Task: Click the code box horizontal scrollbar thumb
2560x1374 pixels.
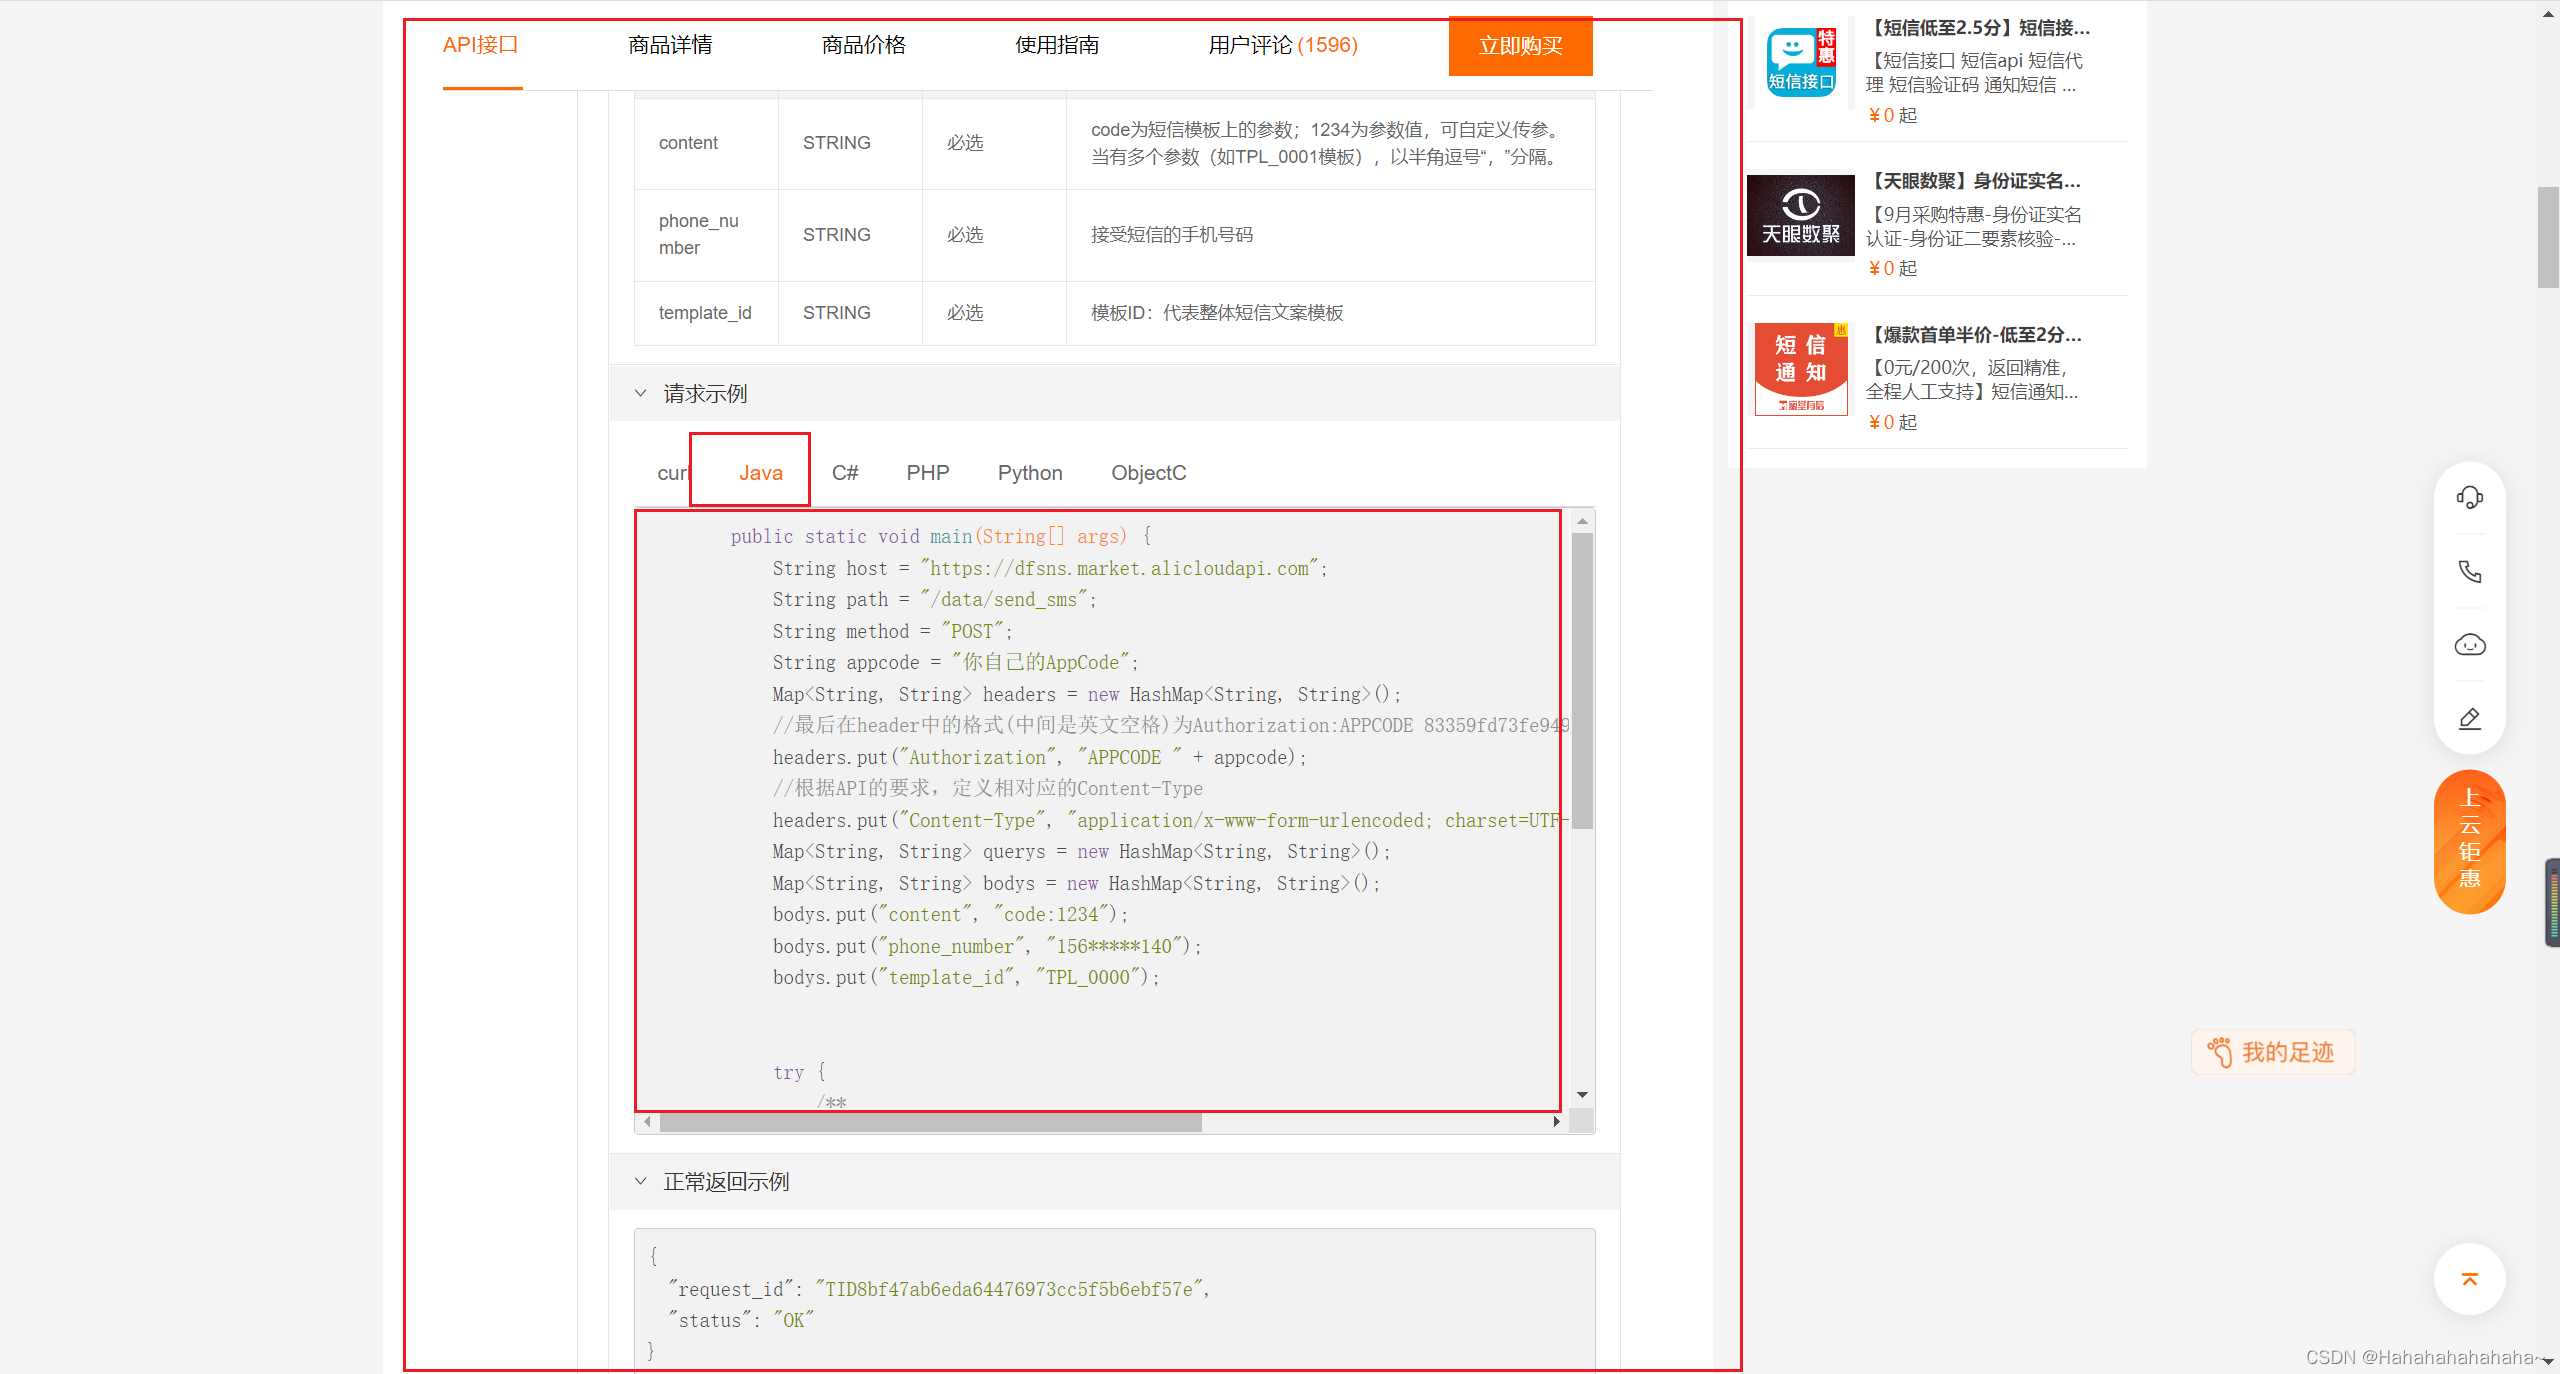Action: [930, 1122]
